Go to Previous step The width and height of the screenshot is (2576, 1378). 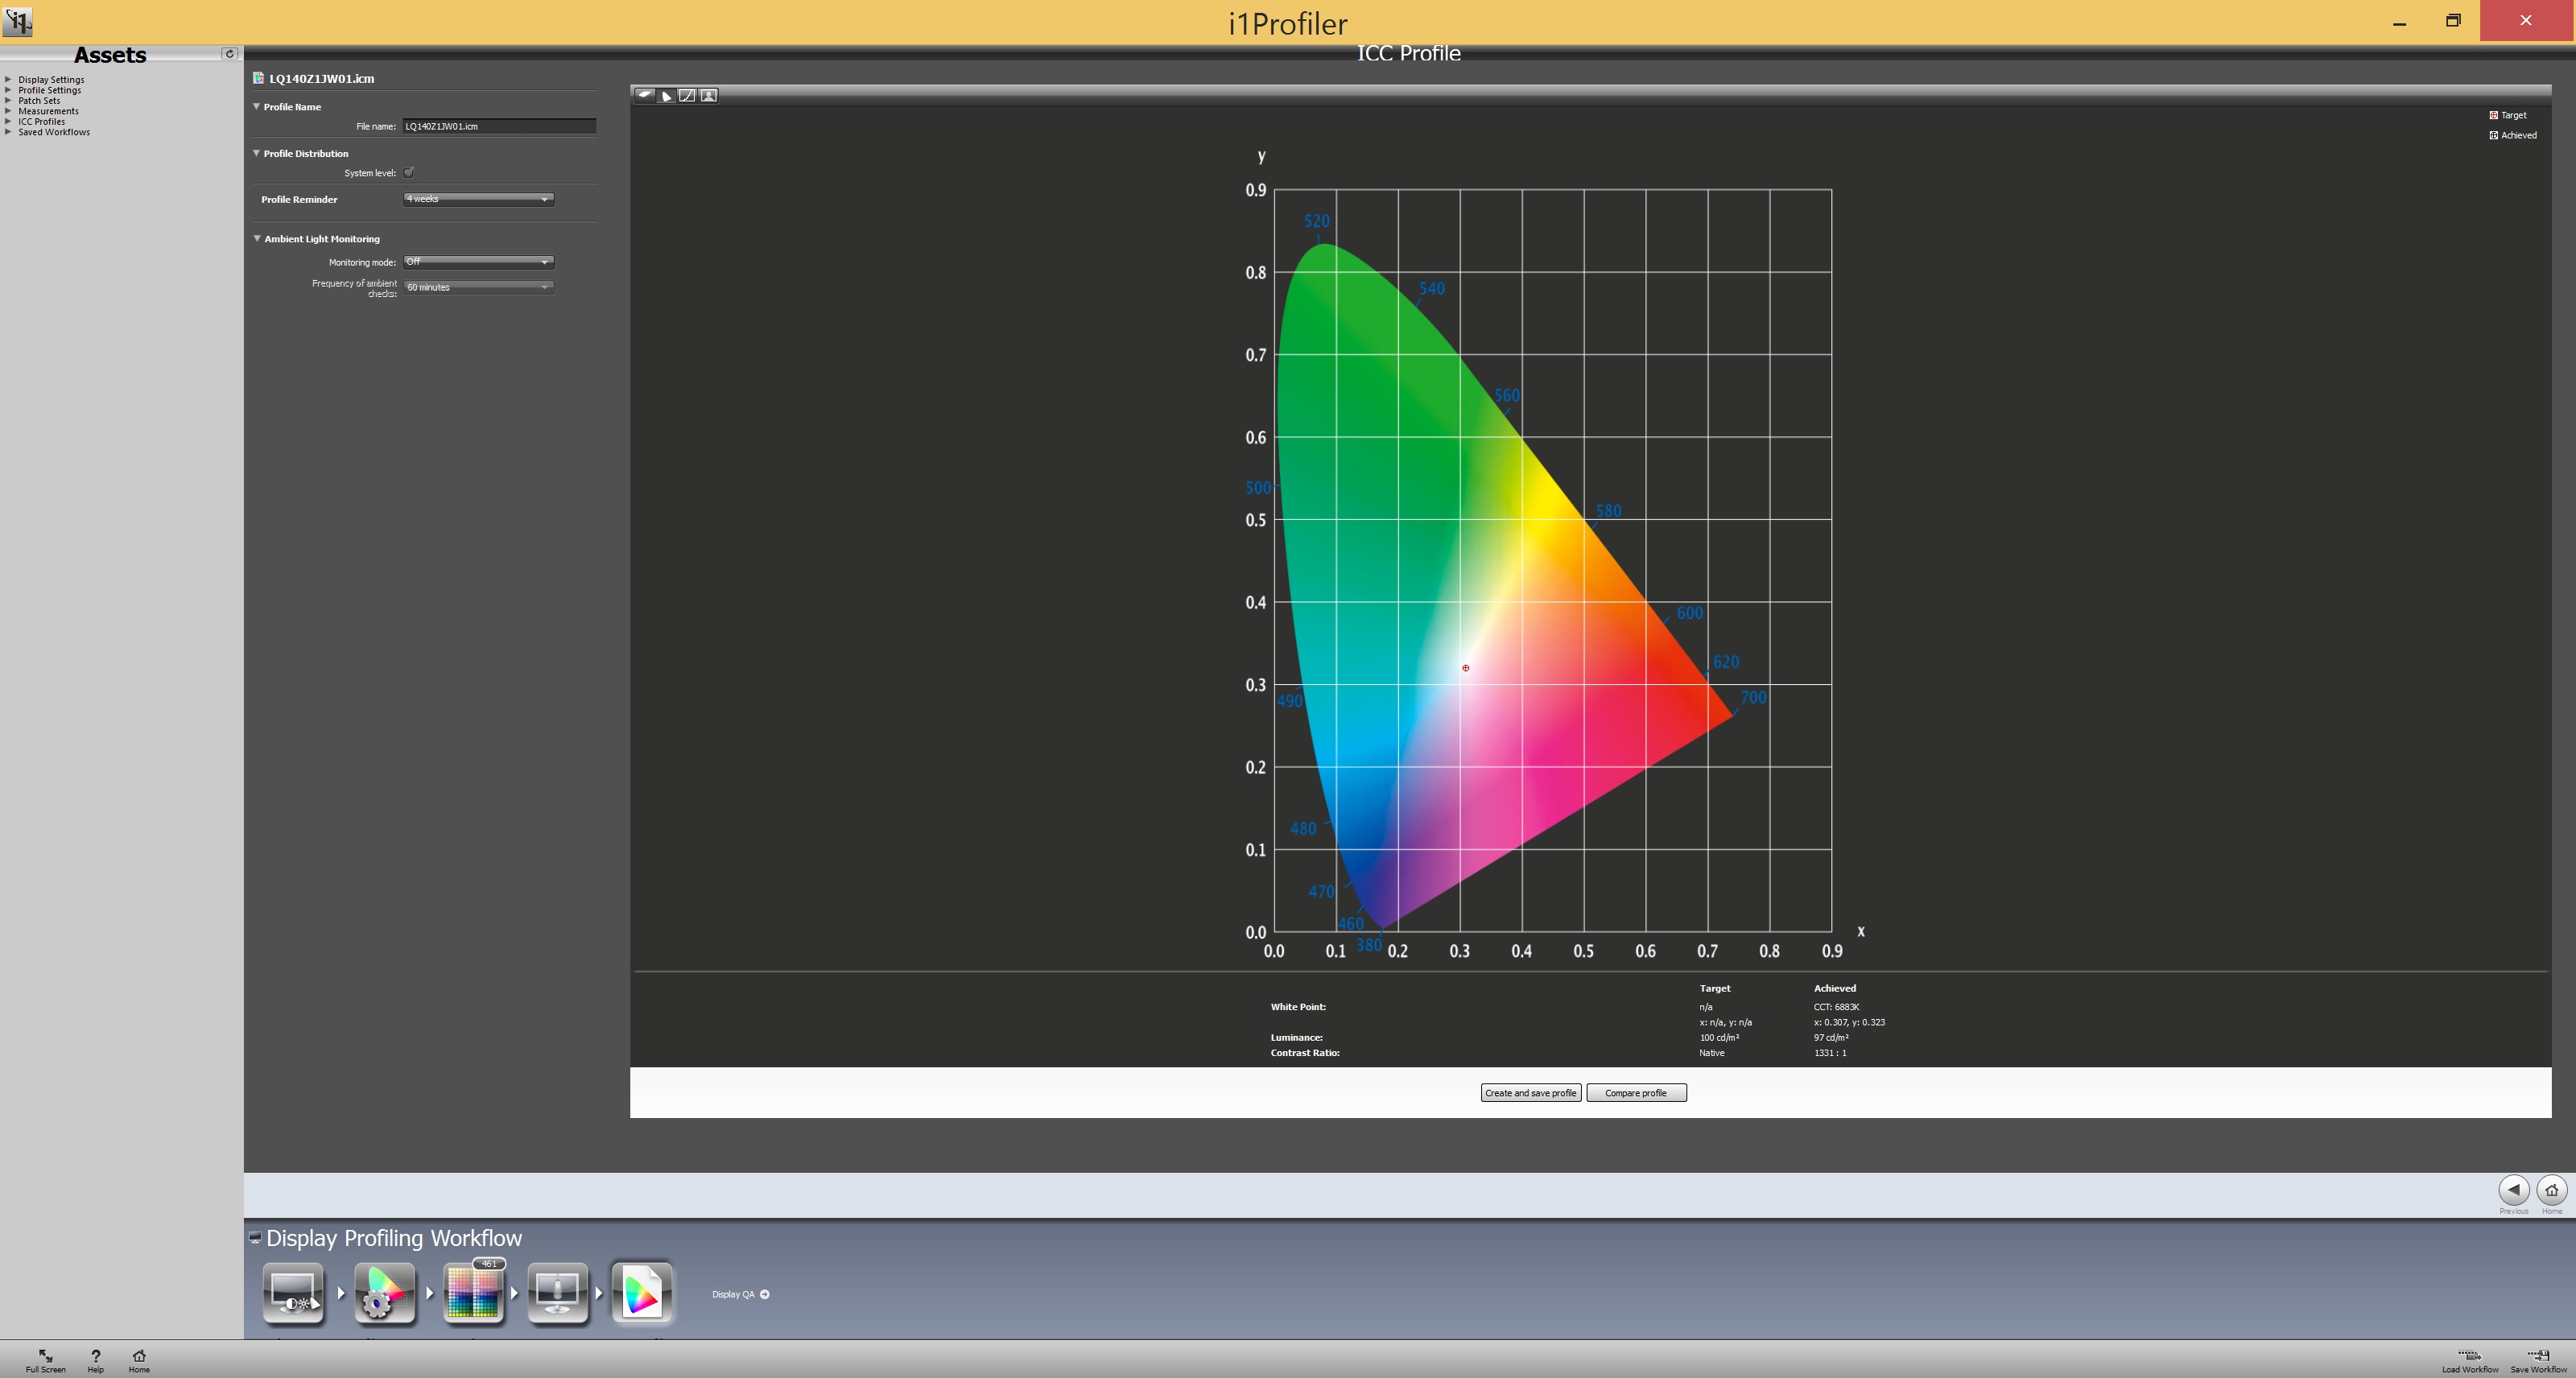tap(2514, 1190)
